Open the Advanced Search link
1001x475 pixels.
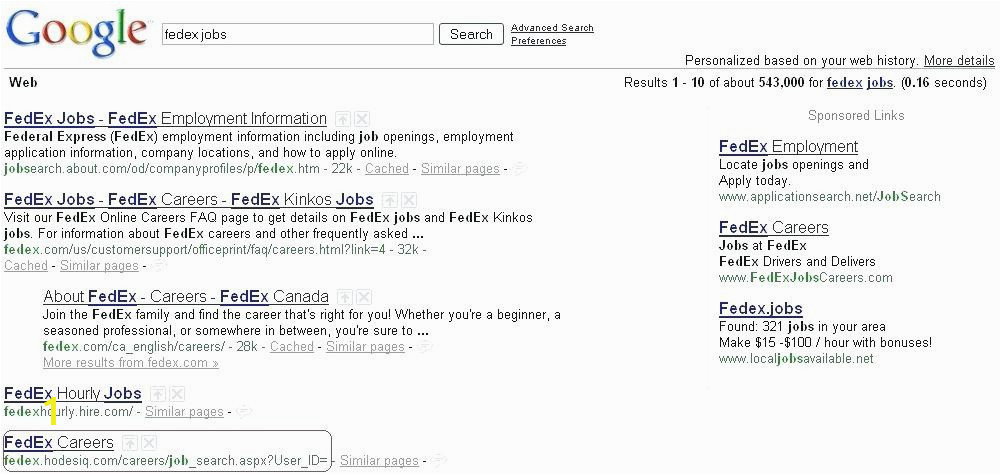552,28
